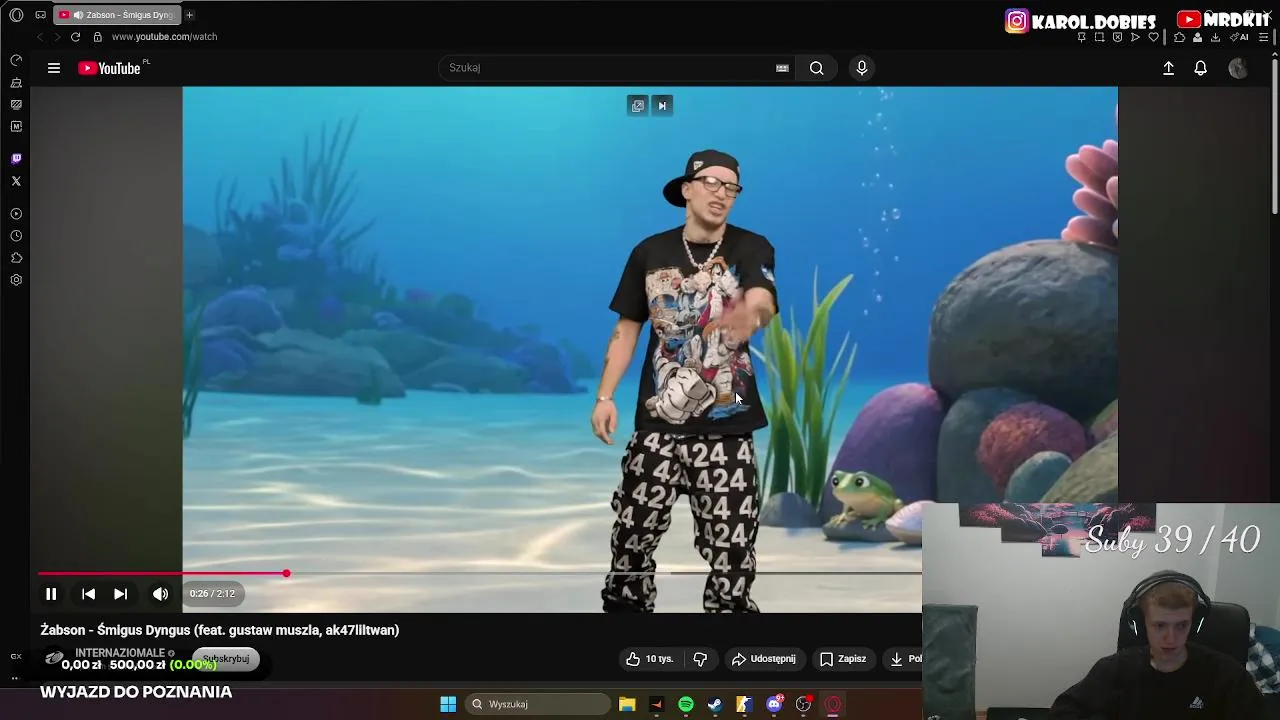The image size is (1280, 720).
Task: Open the Windows Start menu
Action: (448, 704)
